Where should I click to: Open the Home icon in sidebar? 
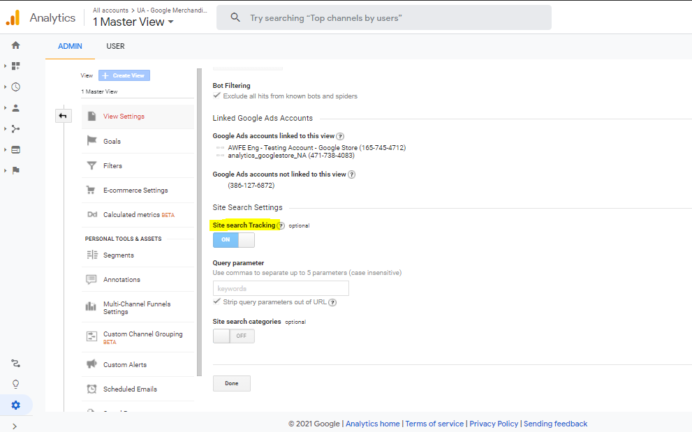click(16, 45)
